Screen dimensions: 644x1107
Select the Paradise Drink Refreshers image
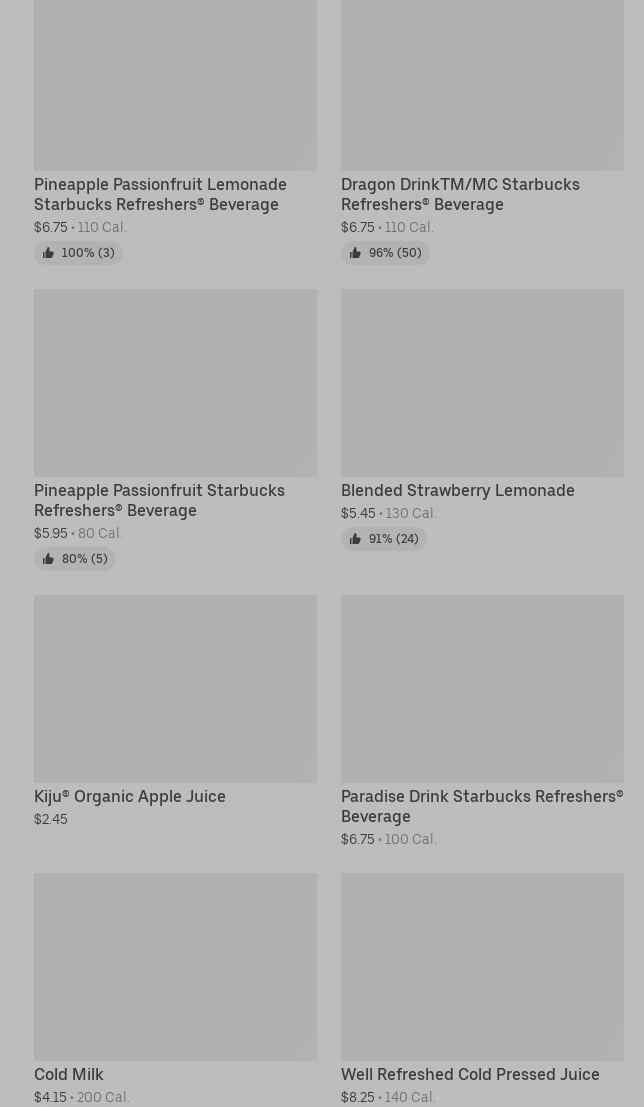(x=482, y=688)
